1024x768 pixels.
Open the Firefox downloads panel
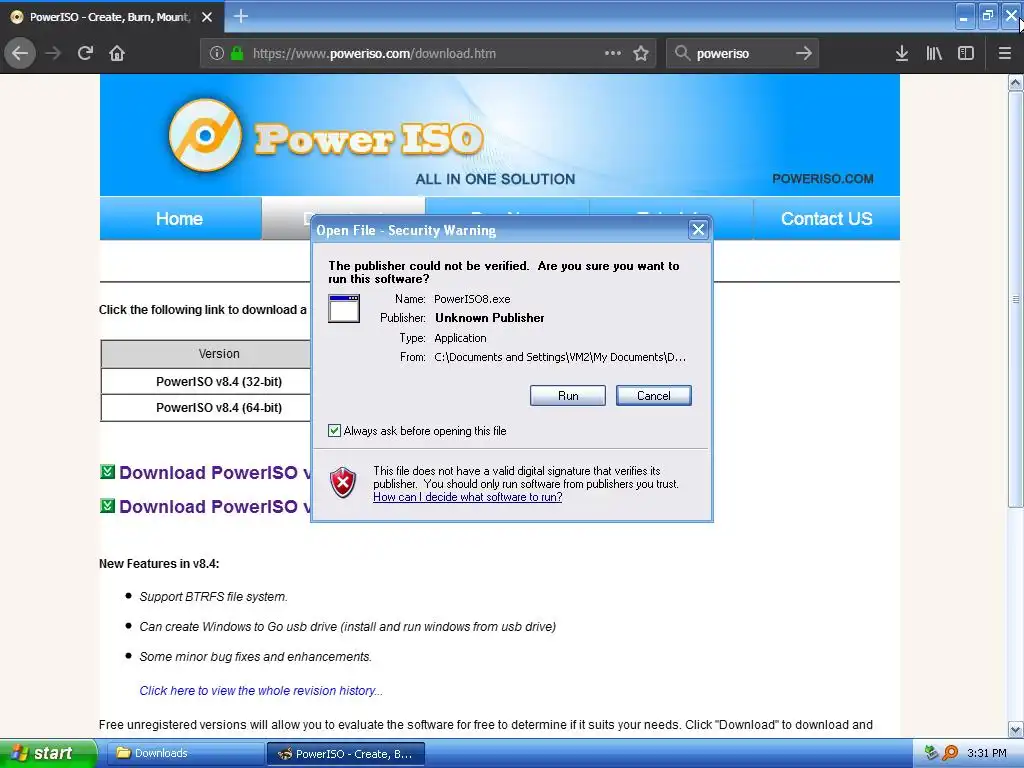click(x=902, y=53)
